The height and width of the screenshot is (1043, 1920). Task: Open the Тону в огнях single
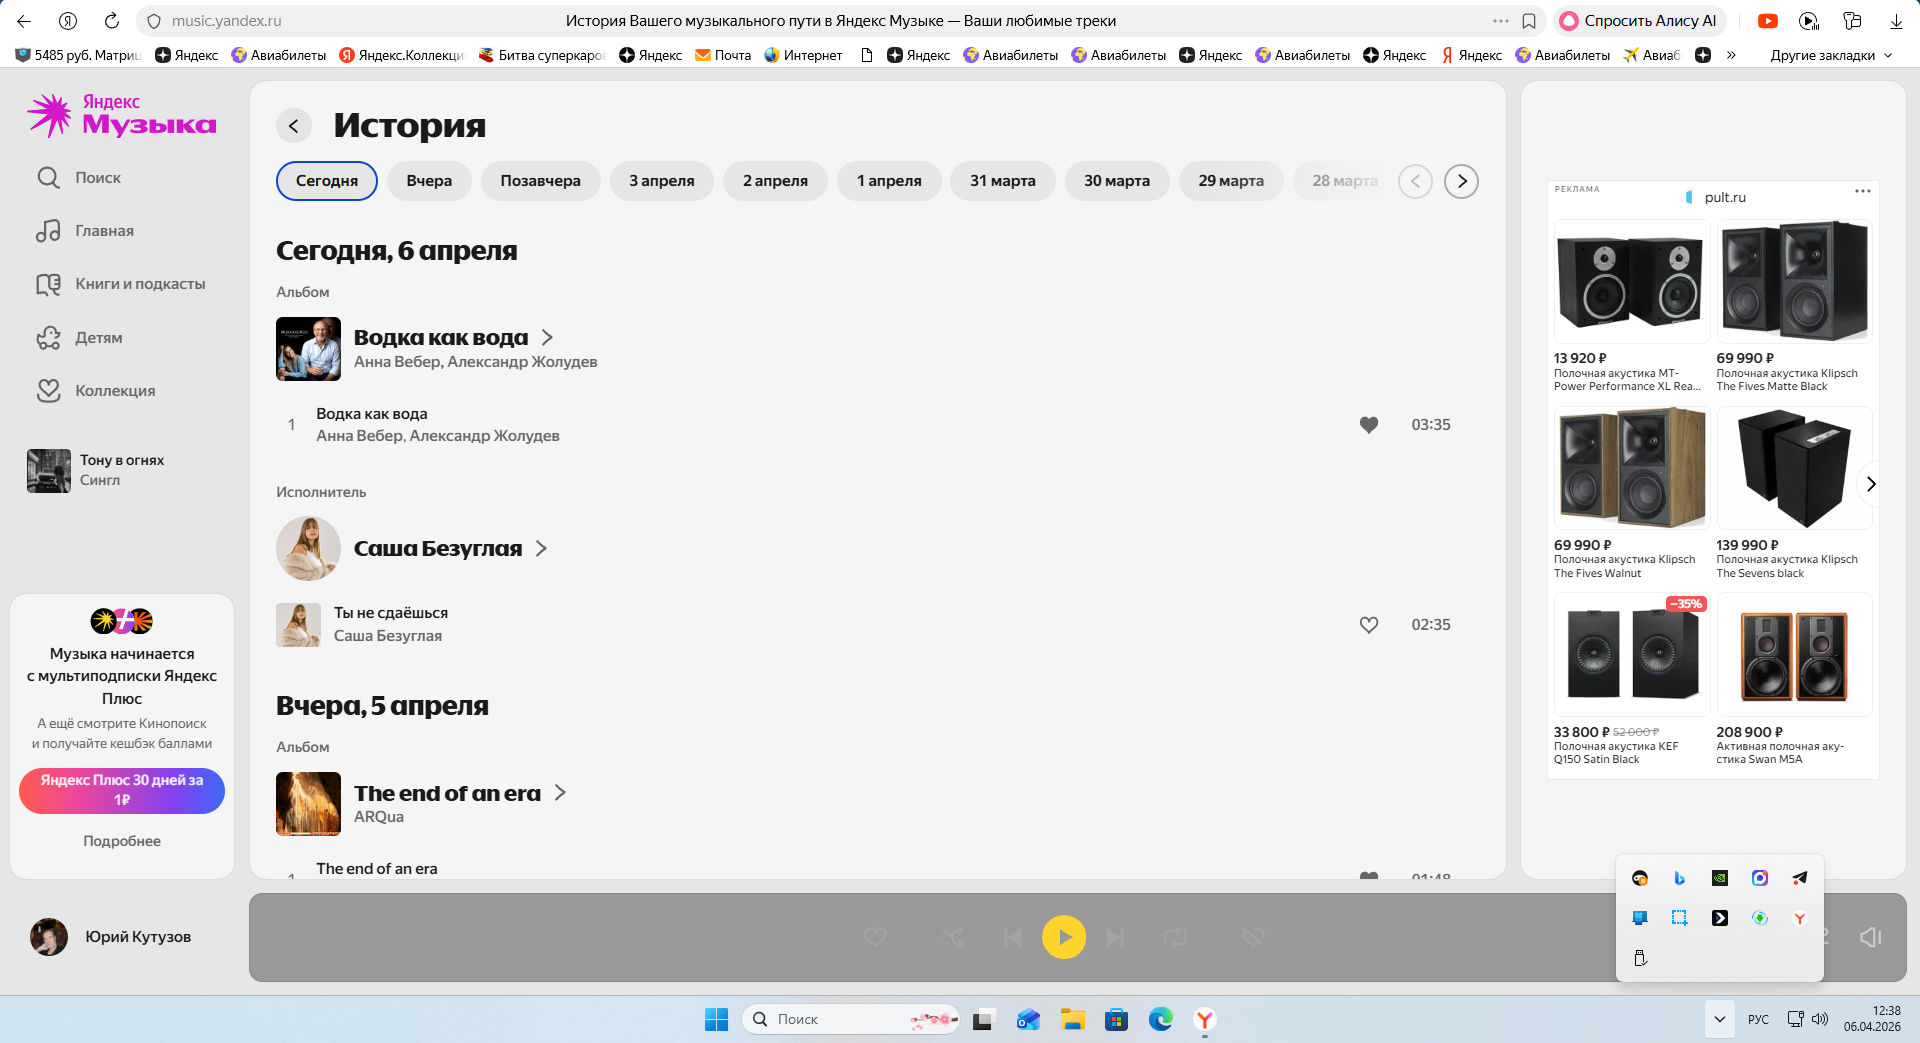coord(97,471)
